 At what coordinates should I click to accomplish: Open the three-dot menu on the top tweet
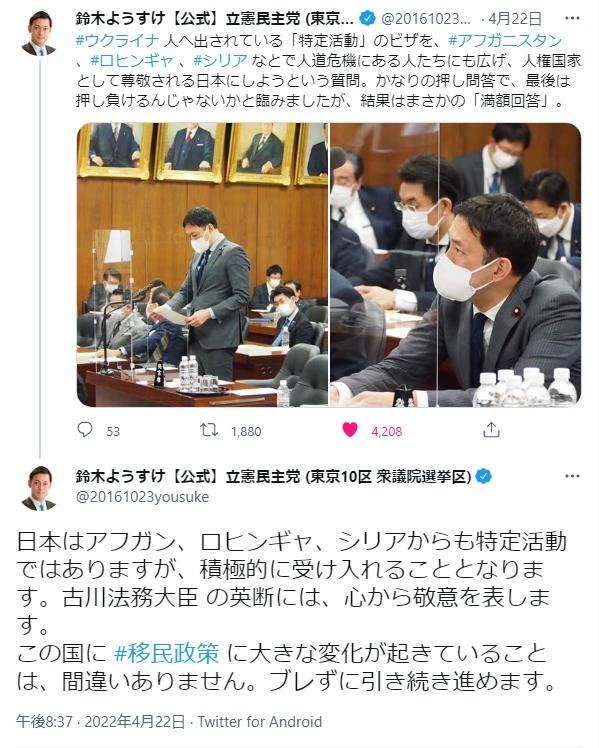pyautogui.click(x=572, y=19)
